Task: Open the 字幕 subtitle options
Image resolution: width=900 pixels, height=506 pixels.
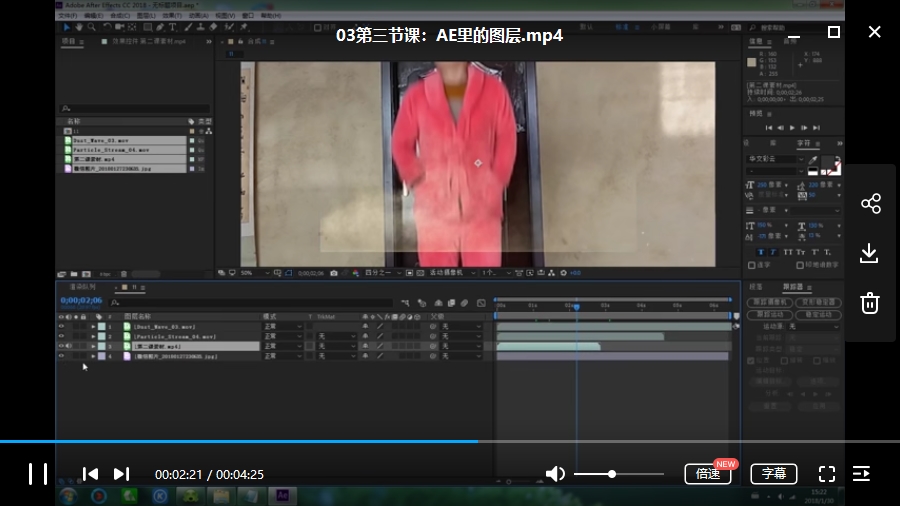Action: point(774,474)
